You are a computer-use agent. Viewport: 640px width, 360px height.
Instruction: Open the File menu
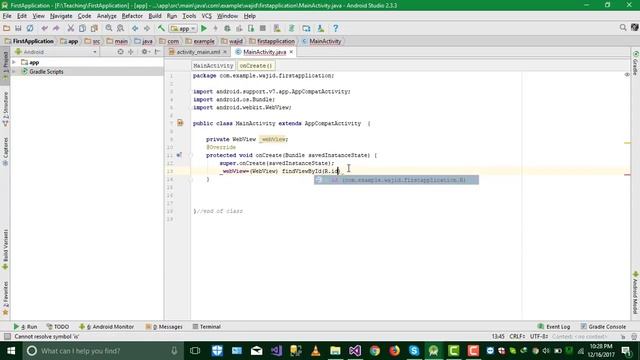coord(7,16)
